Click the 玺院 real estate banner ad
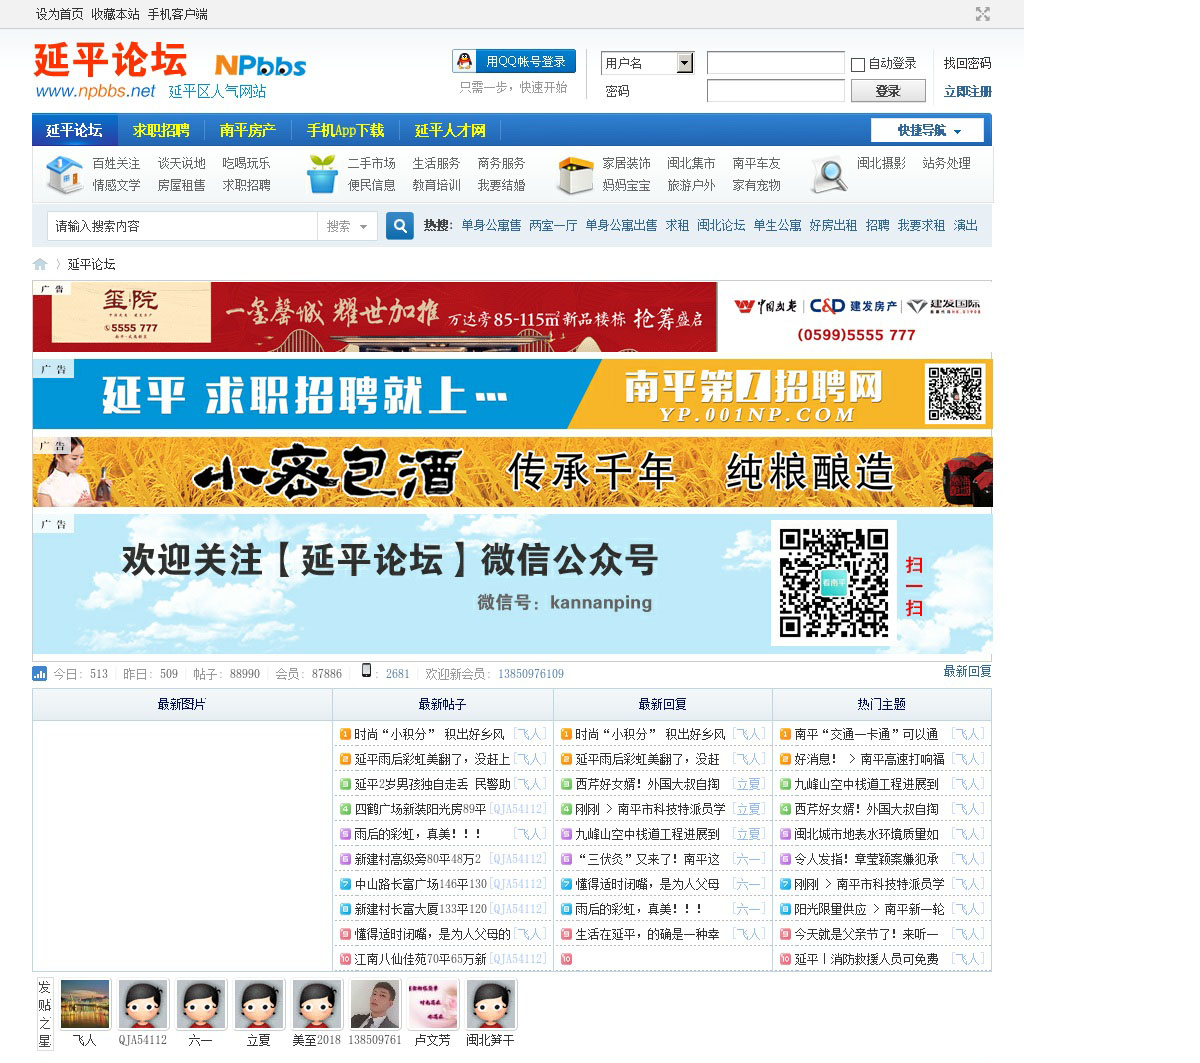Image resolution: width=1200 pixels, height=1063 pixels. point(512,317)
